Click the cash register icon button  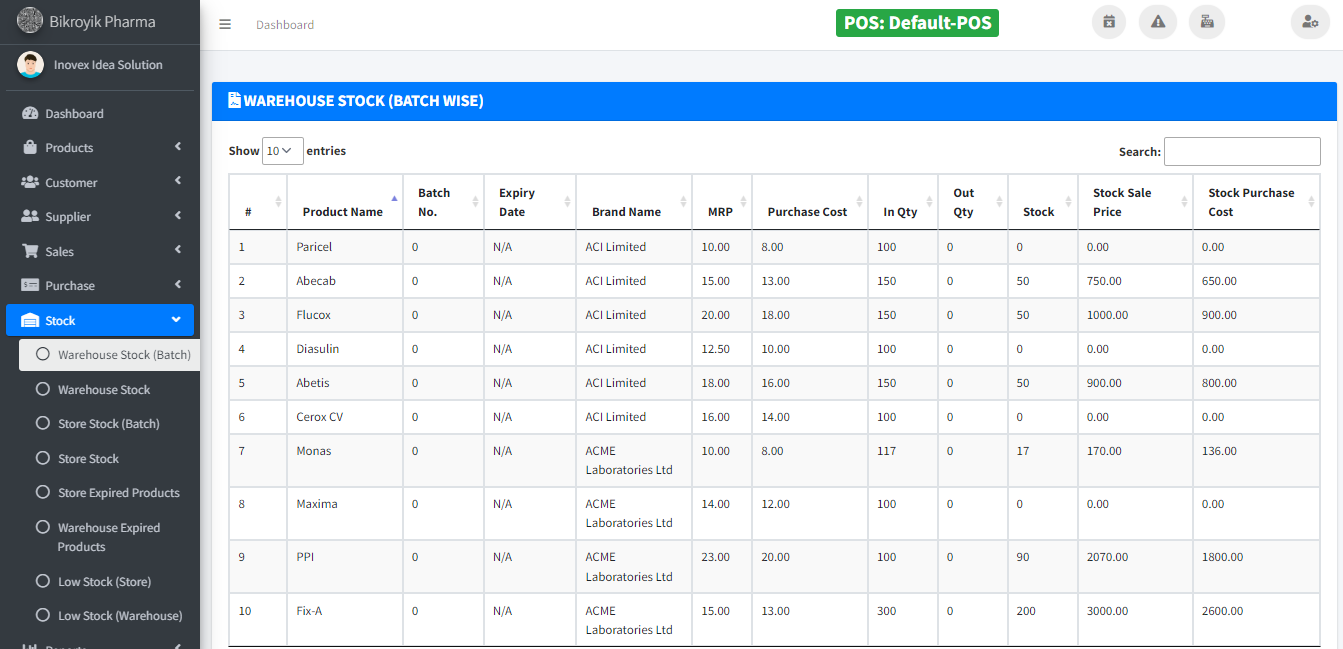[1206, 22]
